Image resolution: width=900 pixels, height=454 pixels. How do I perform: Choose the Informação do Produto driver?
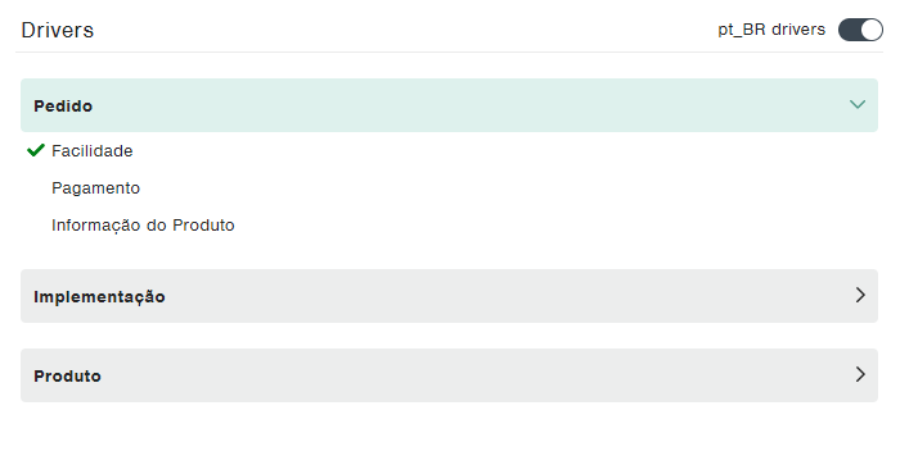coord(143,225)
